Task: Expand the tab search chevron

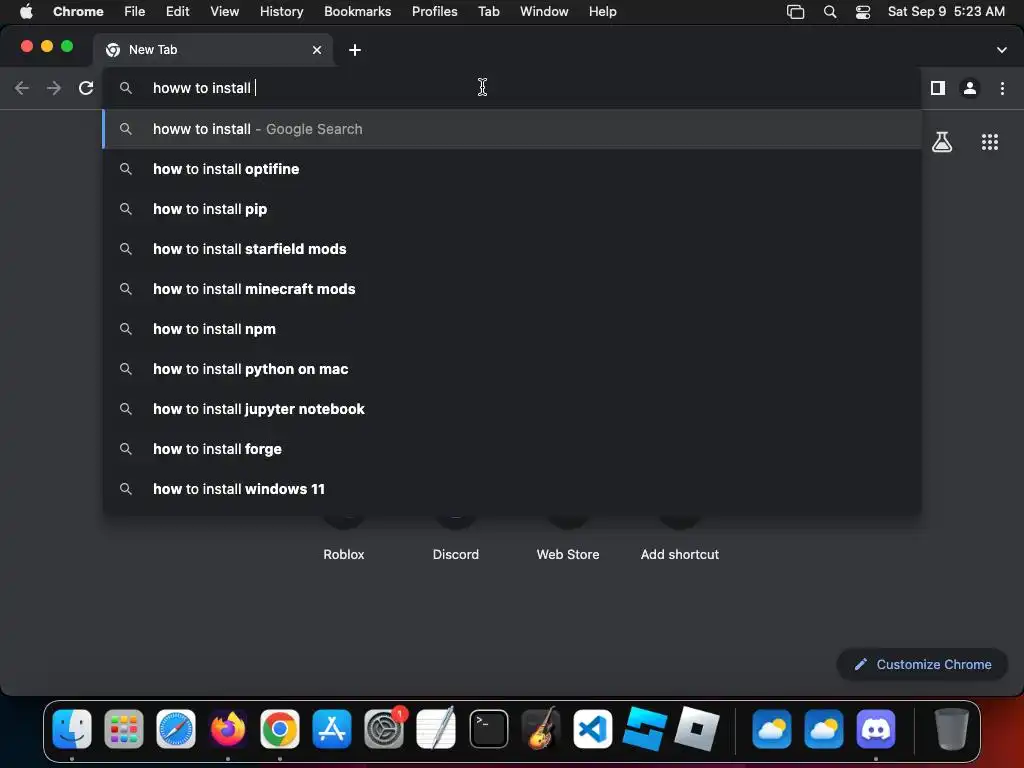Action: click(x=1002, y=50)
